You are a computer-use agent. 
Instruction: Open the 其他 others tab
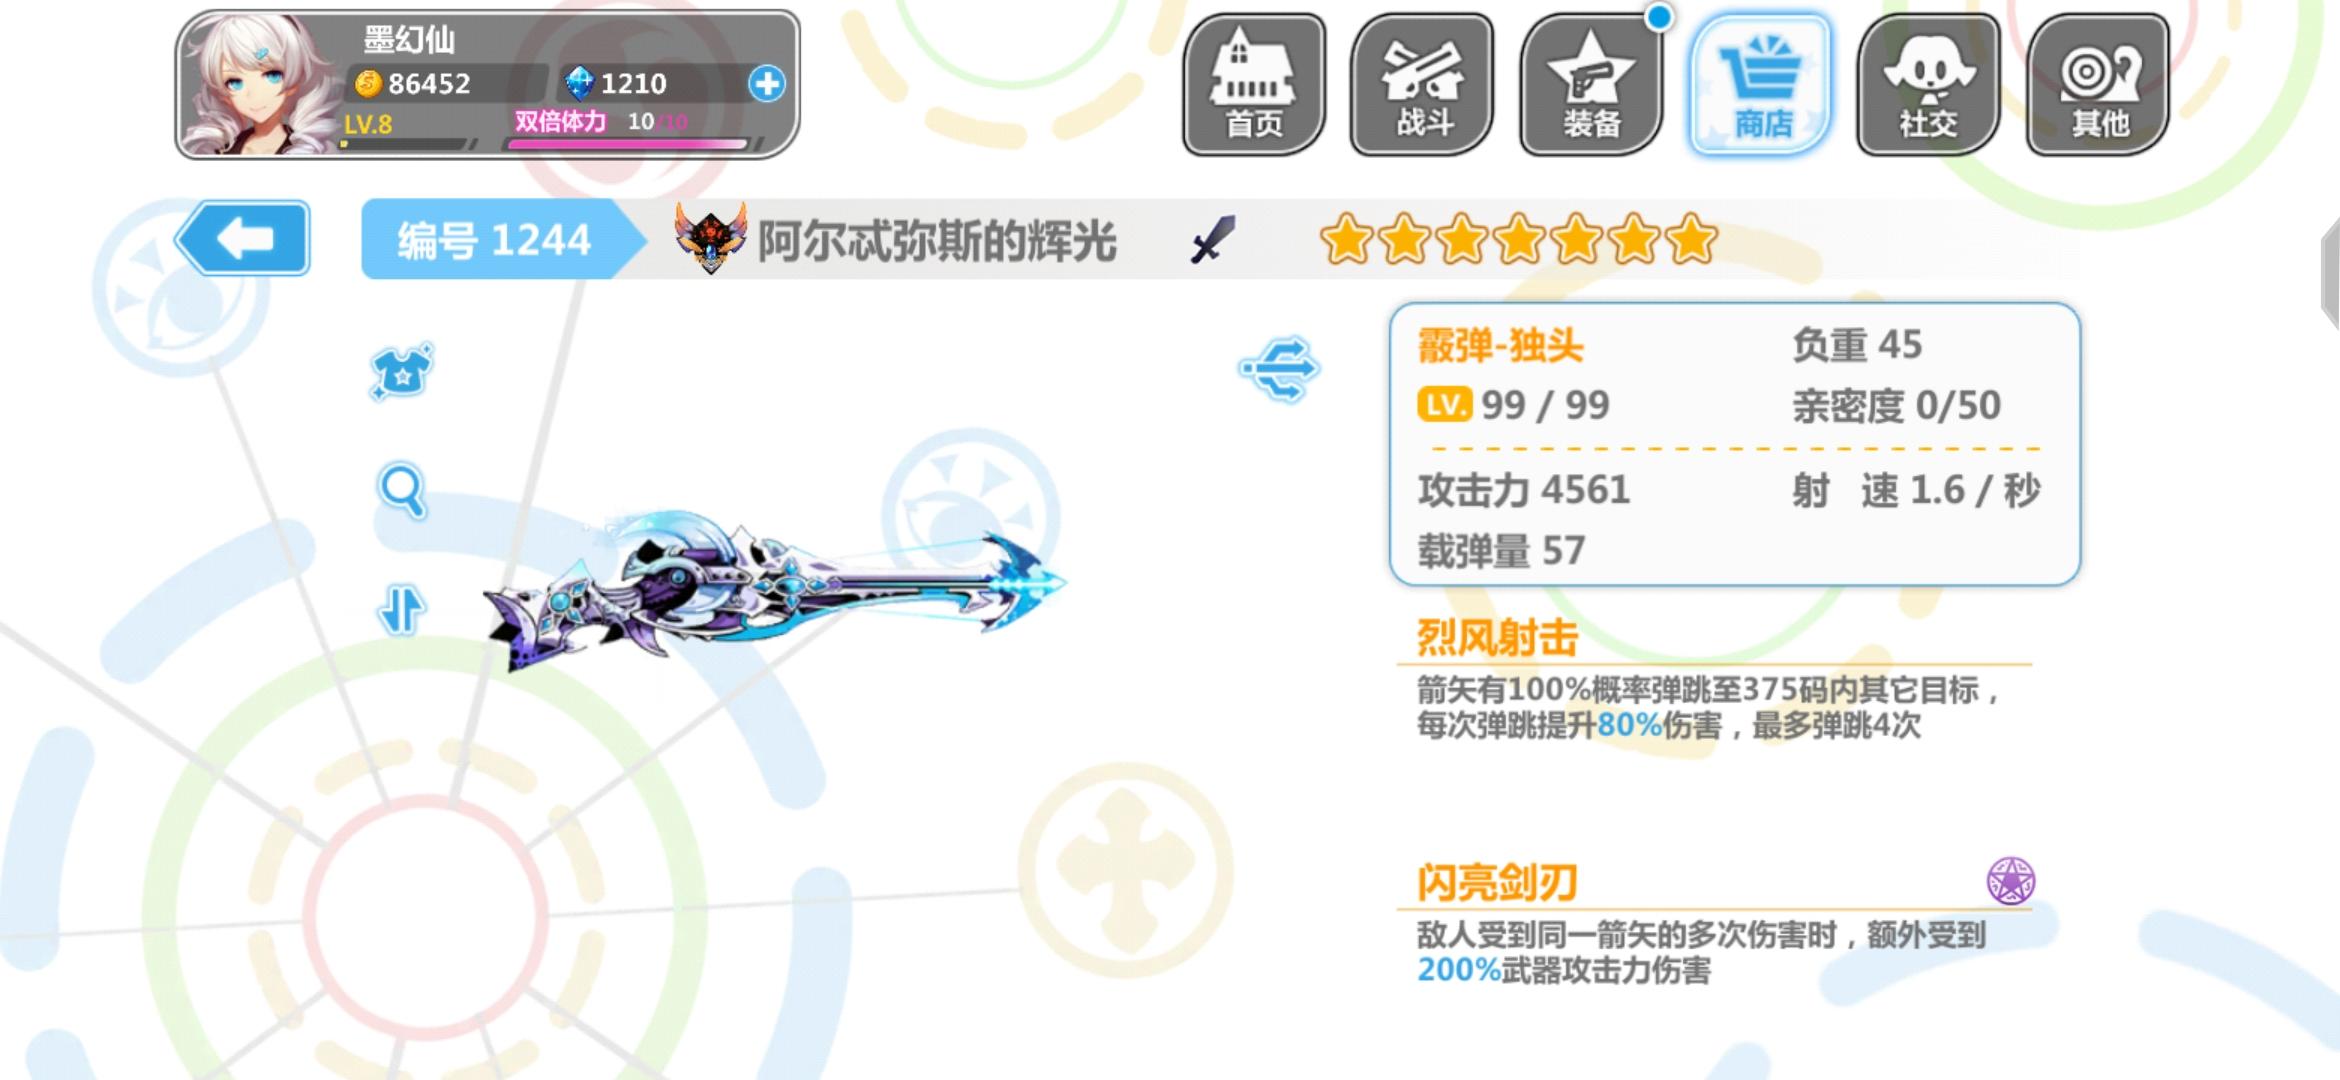2098,85
